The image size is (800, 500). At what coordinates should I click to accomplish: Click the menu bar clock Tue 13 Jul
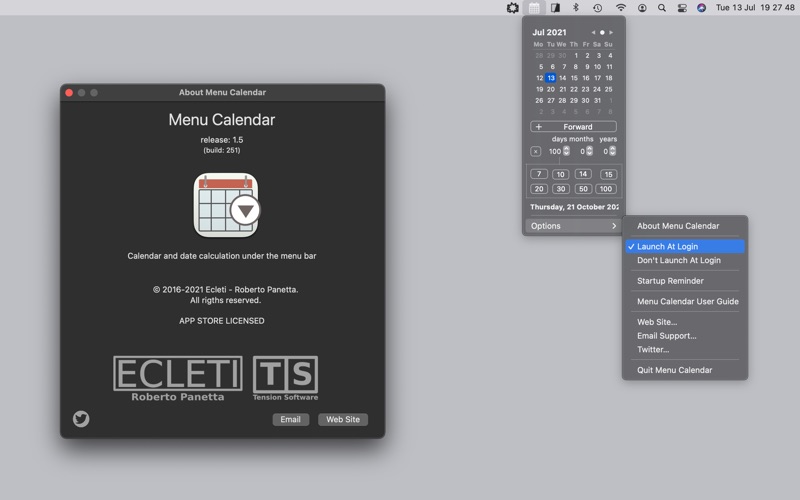[755, 8]
